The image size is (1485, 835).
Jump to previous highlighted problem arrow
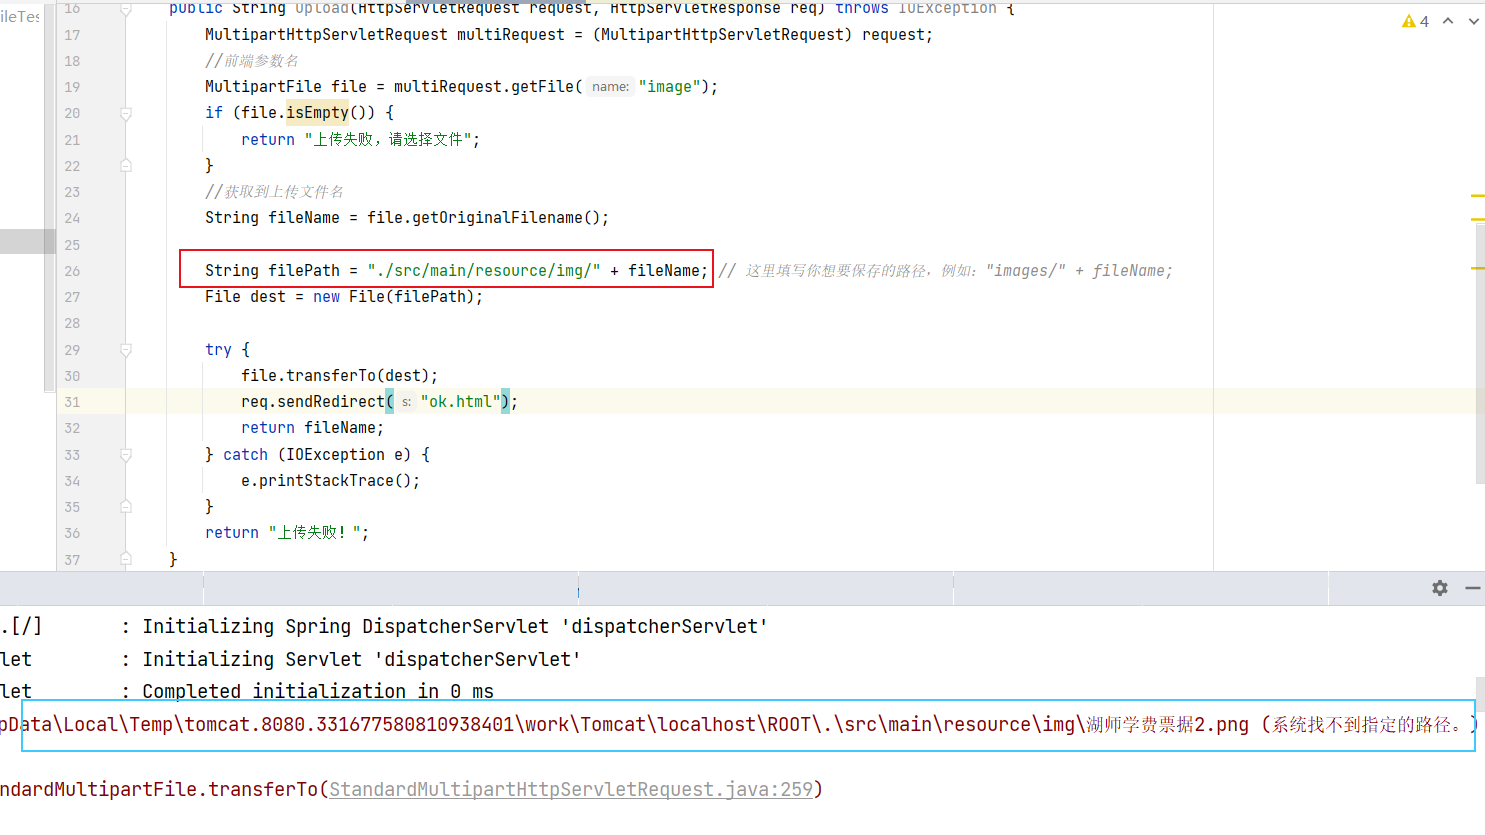pos(1448,21)
